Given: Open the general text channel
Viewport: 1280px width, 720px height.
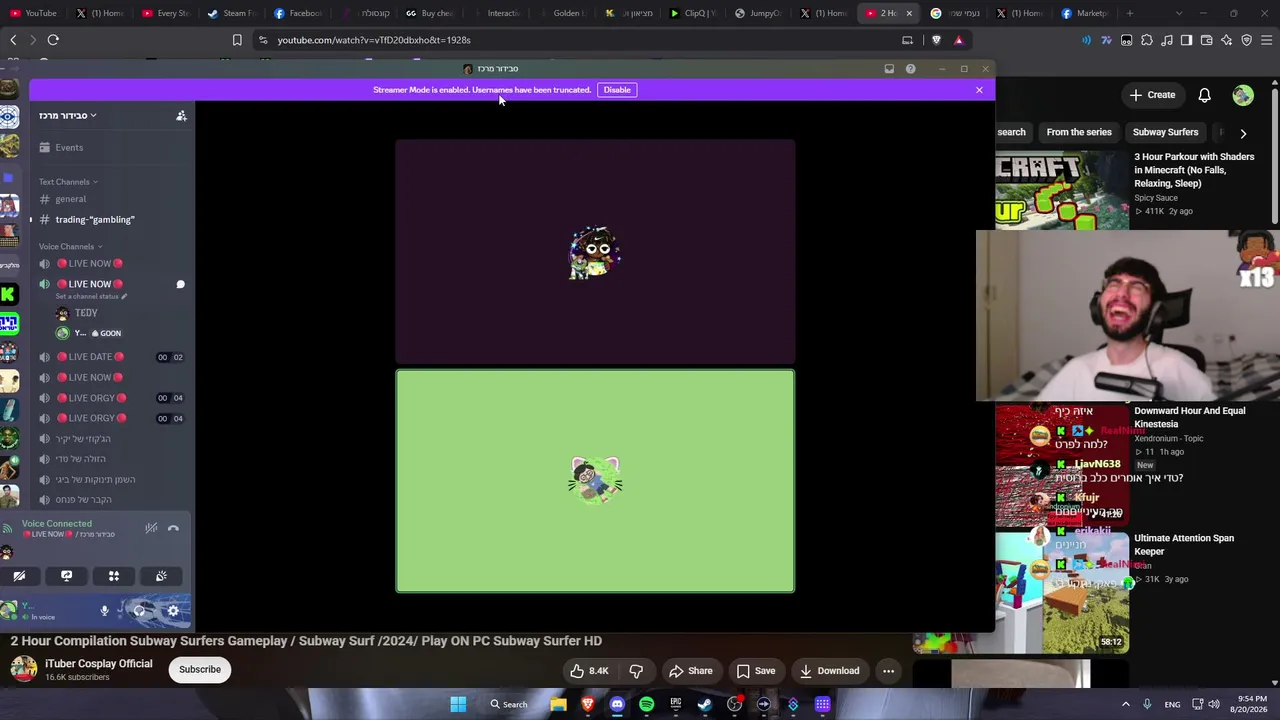Looking at the screenshot, I should point(70,199).
